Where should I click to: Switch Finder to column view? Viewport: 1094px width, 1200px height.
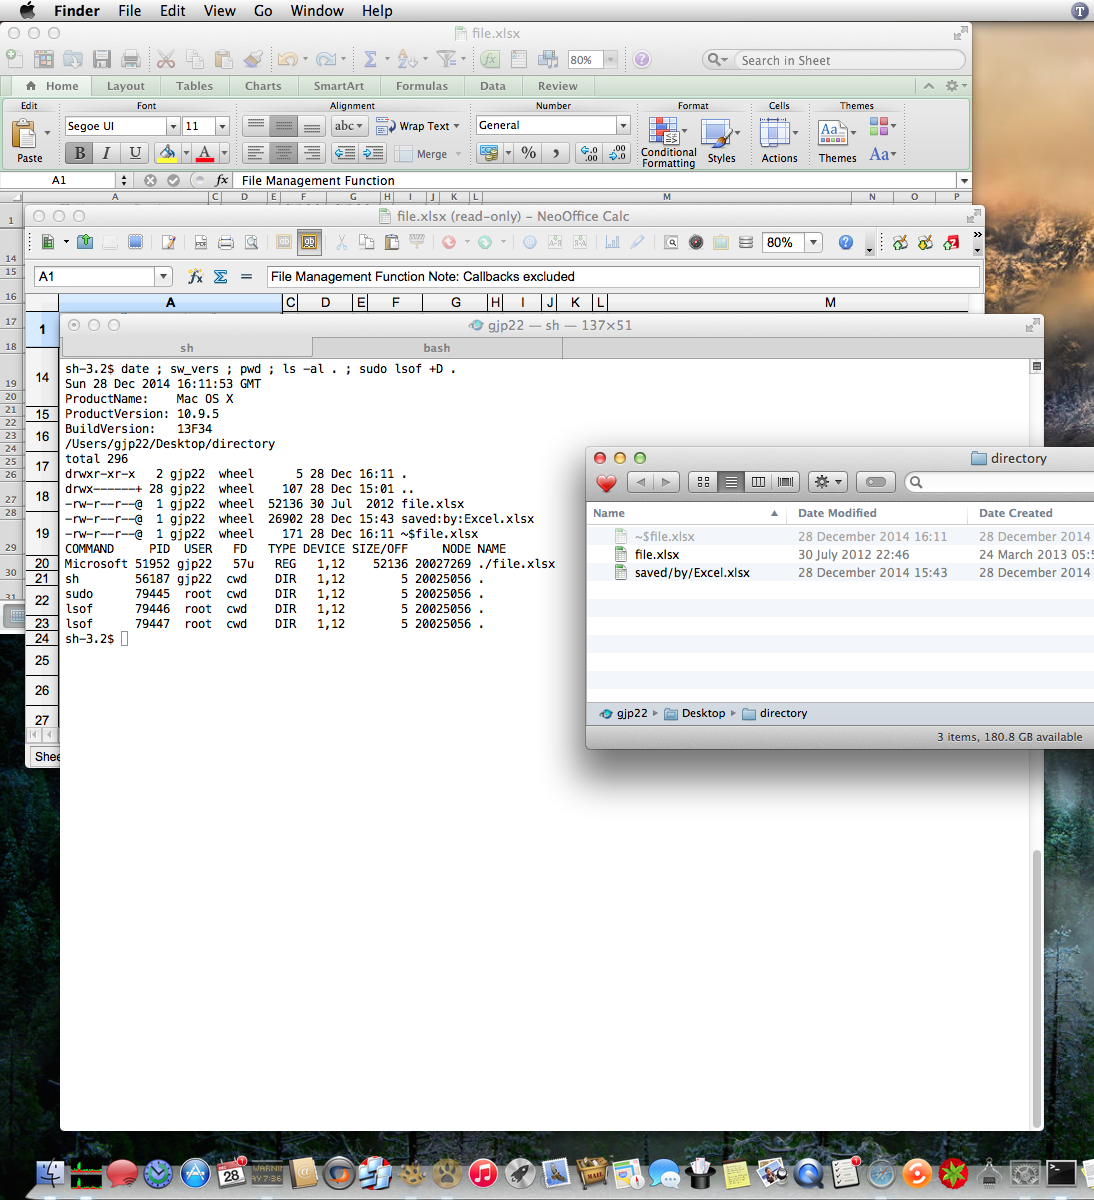pos(759,482)
